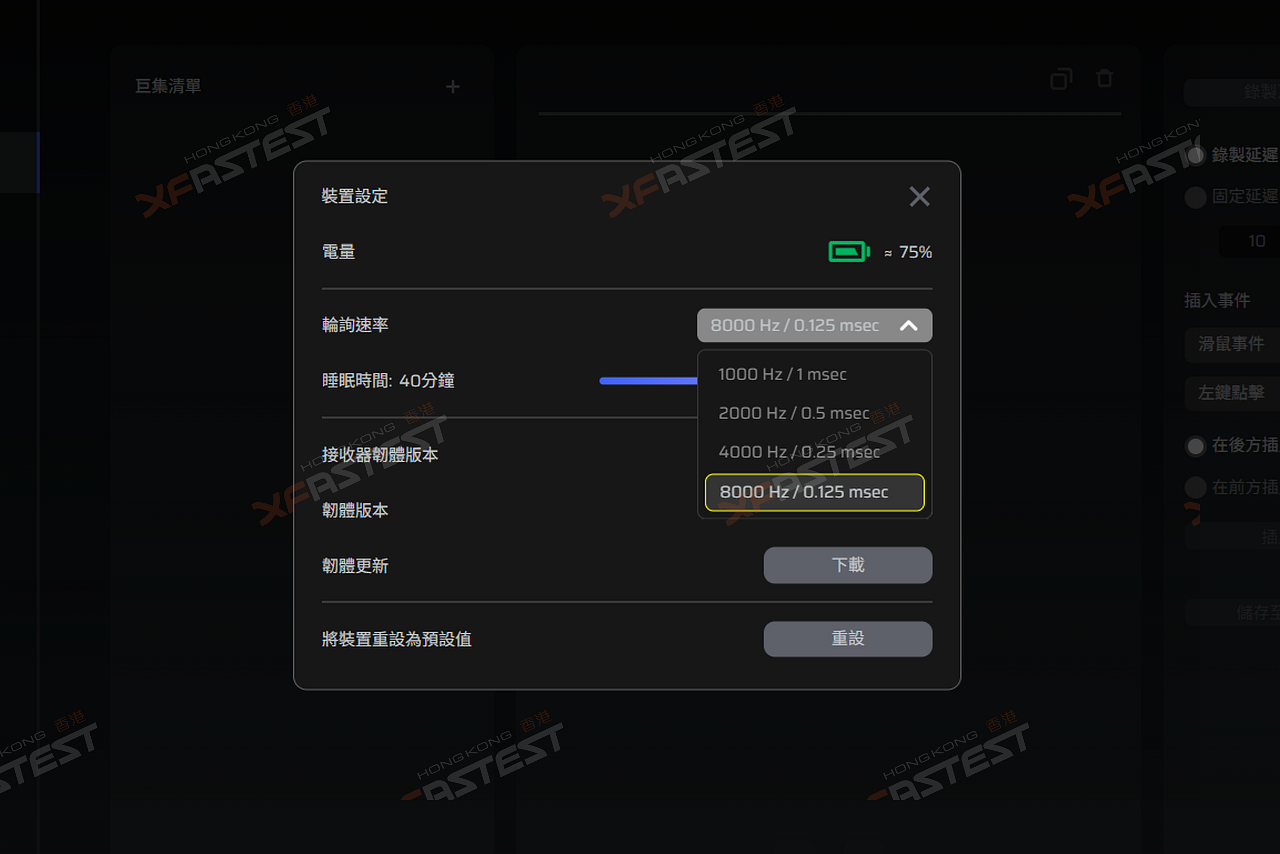
Task: Select the 錄製延遲 radio button
Action: pos(1195,155)
